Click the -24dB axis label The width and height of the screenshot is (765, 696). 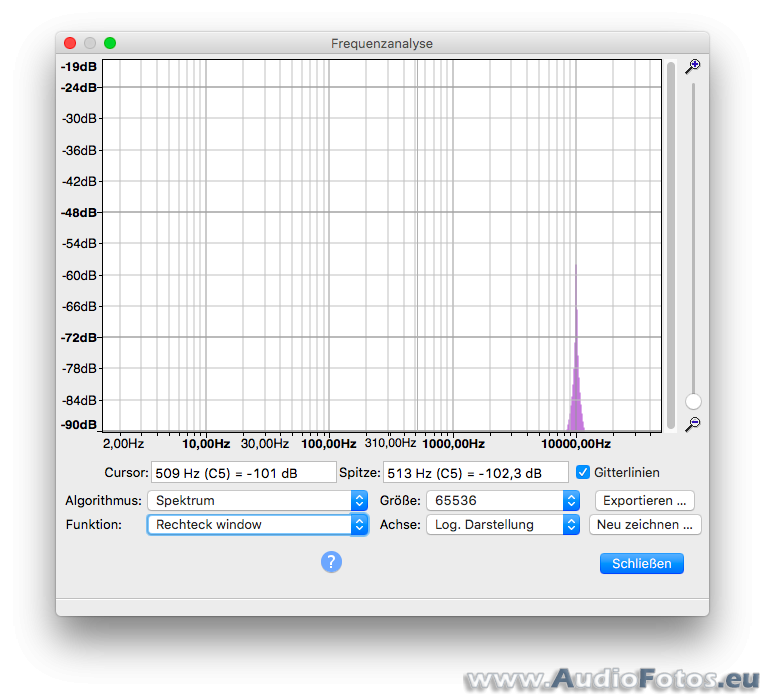click(79, 88)
